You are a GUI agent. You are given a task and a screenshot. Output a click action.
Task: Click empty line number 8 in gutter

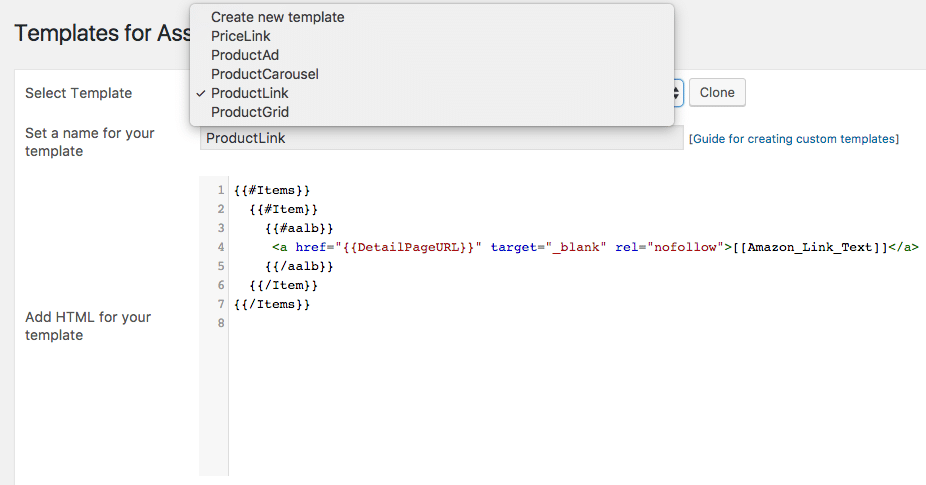coord(221,323)
